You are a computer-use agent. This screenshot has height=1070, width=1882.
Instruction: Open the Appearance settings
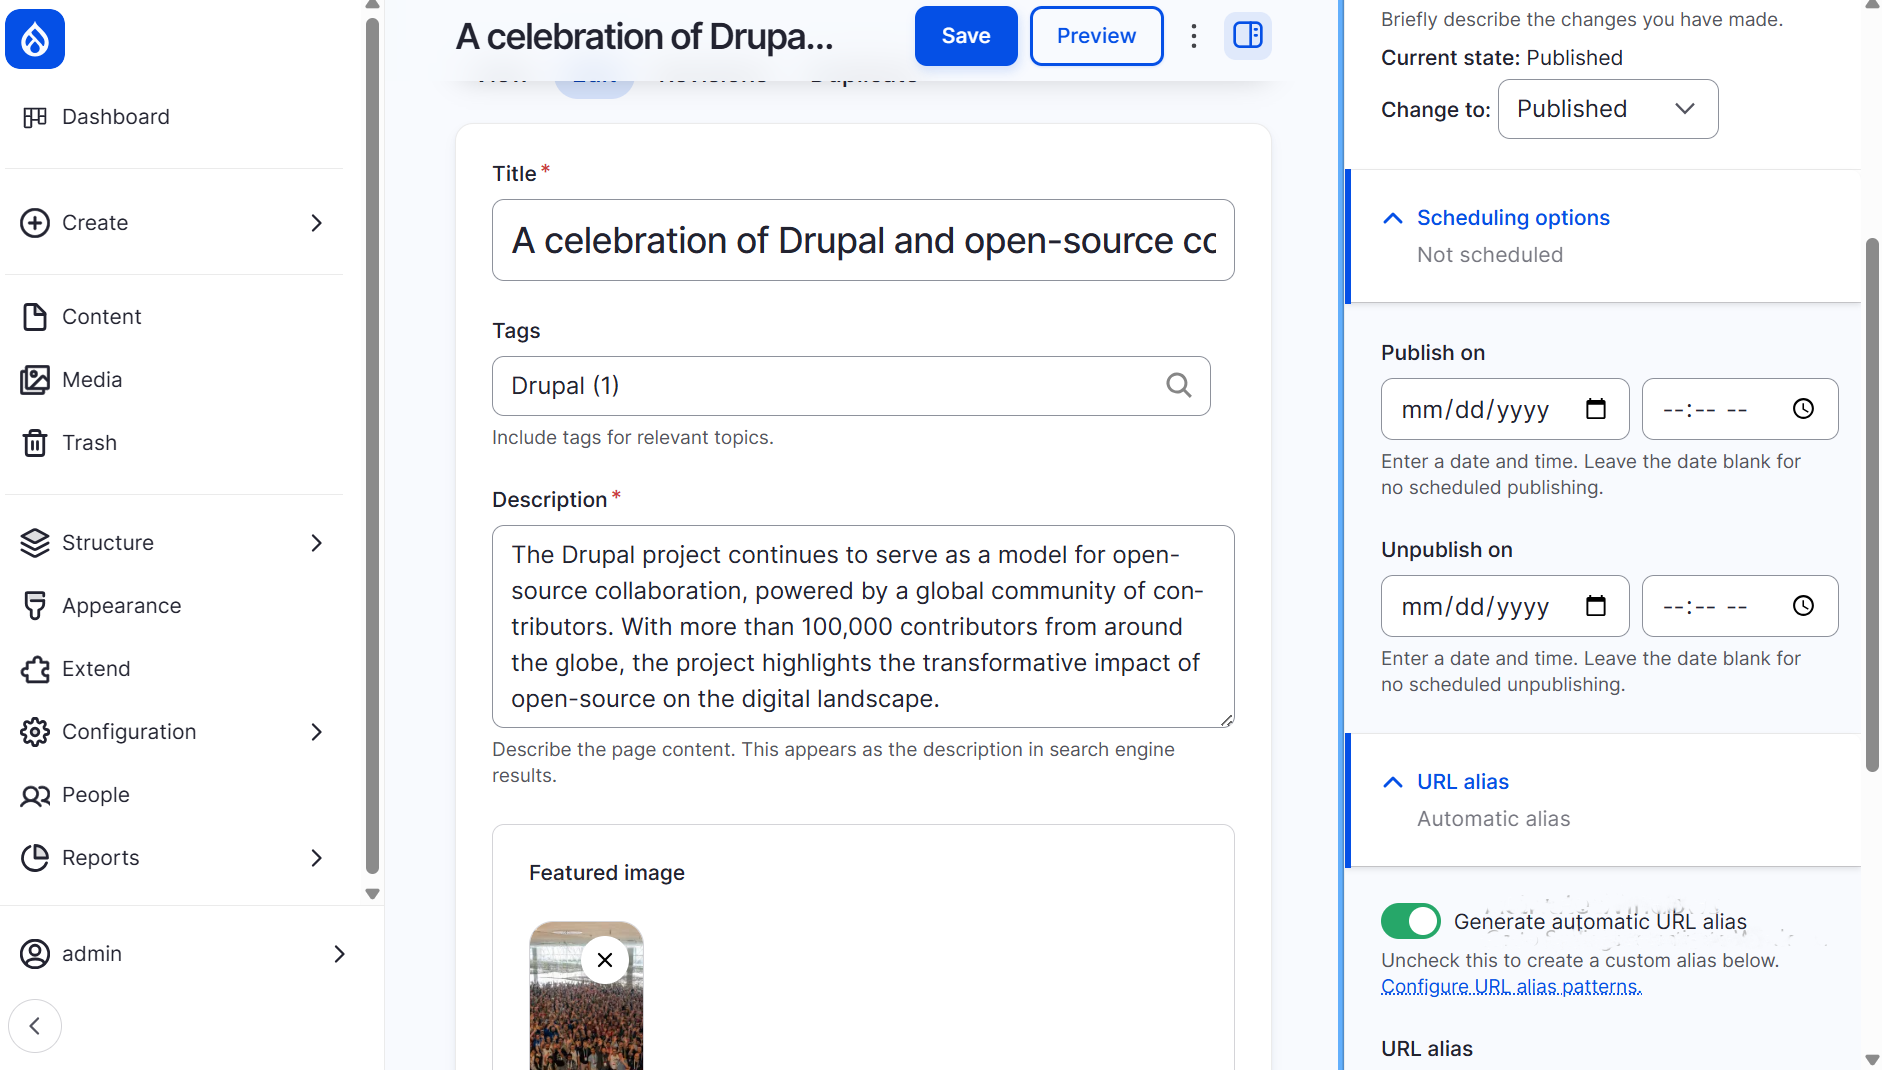tap(122, 606)
